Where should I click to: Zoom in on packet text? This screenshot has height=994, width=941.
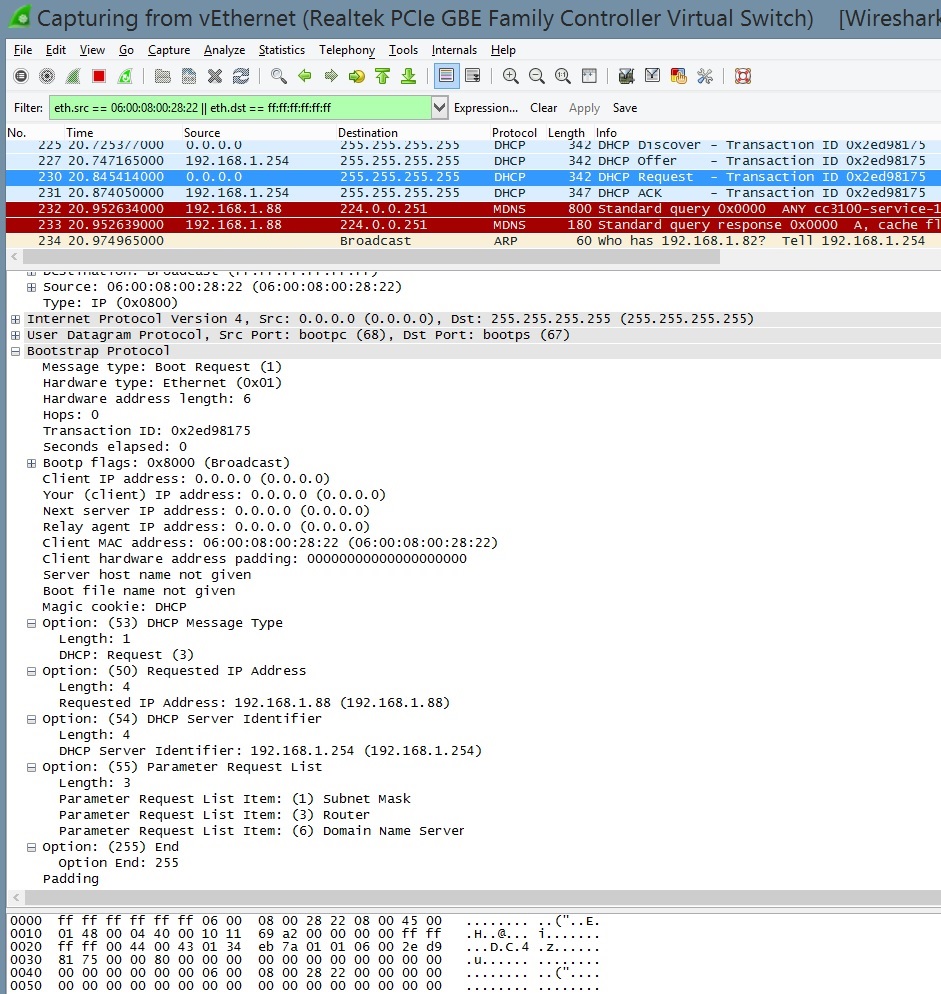coord(510,77)
